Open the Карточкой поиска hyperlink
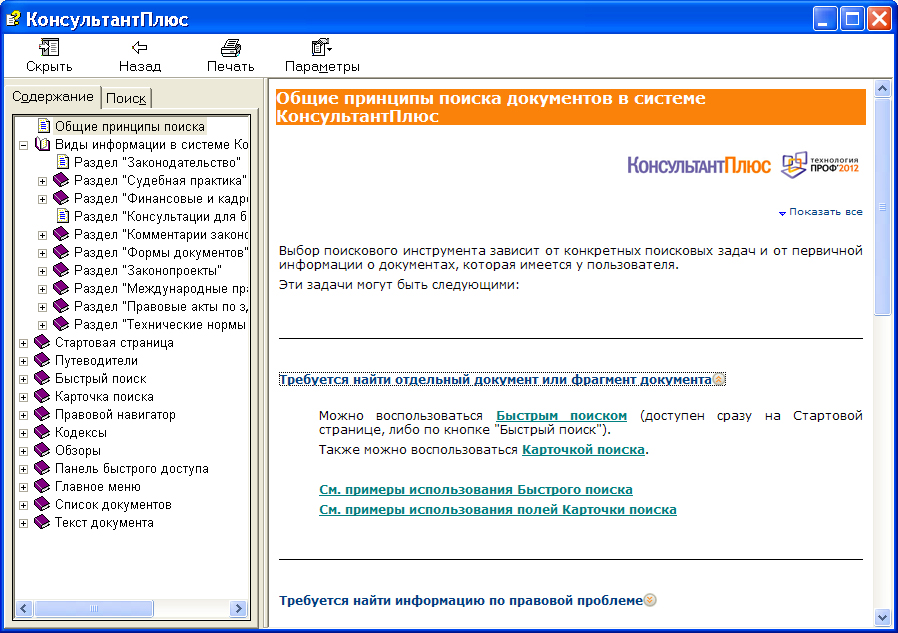 pyautogui.click(x=583, y=450)
